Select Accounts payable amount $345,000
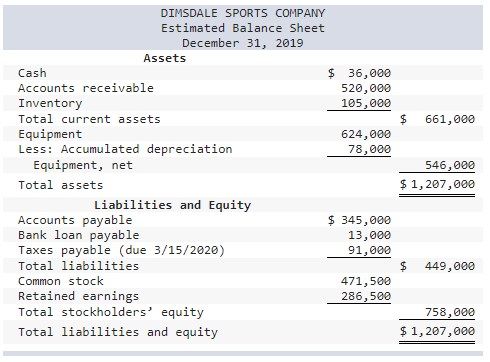The image size is (490, 362). tap(359, 220)
